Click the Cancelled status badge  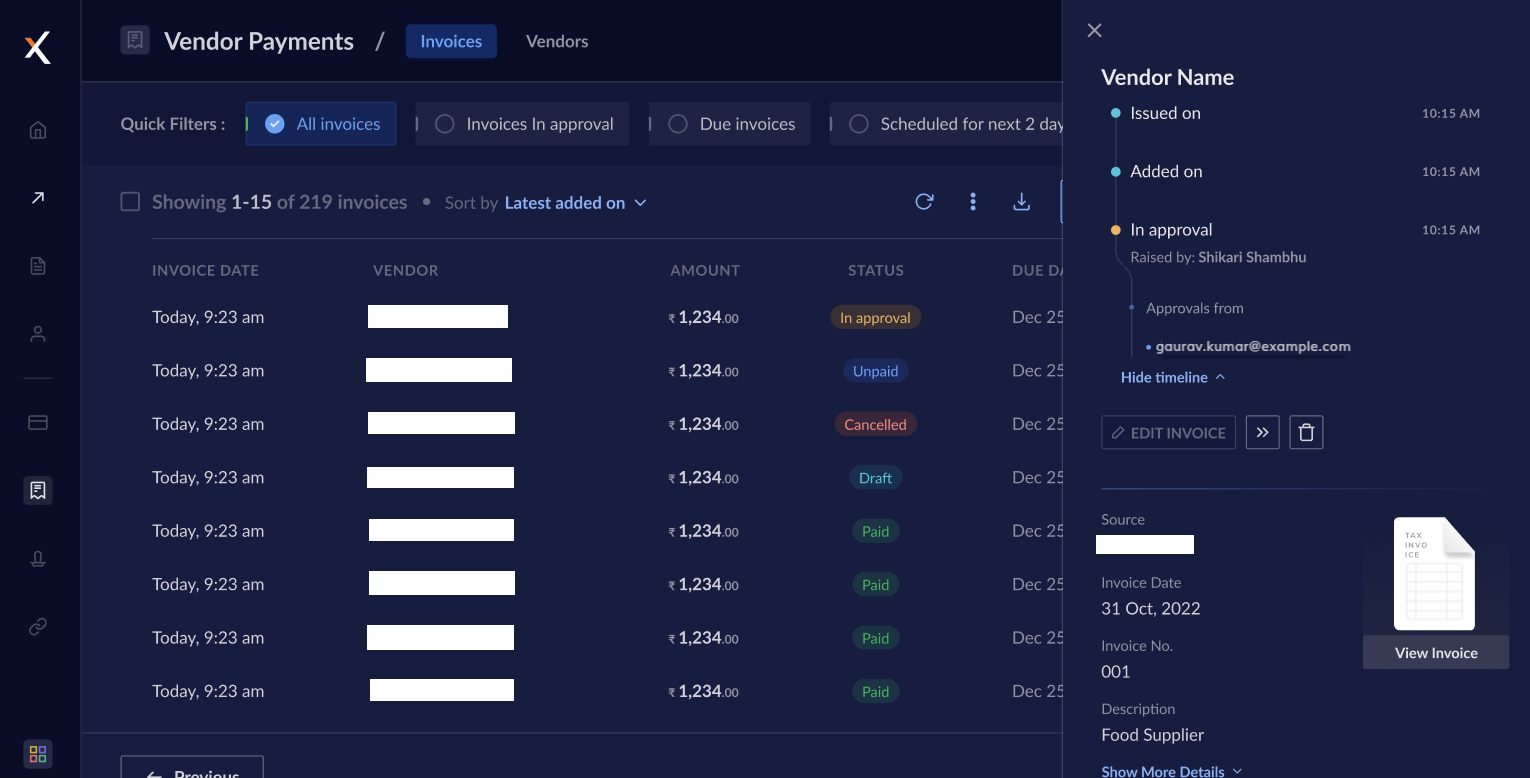pyautogui.click(x=875, y=424)
